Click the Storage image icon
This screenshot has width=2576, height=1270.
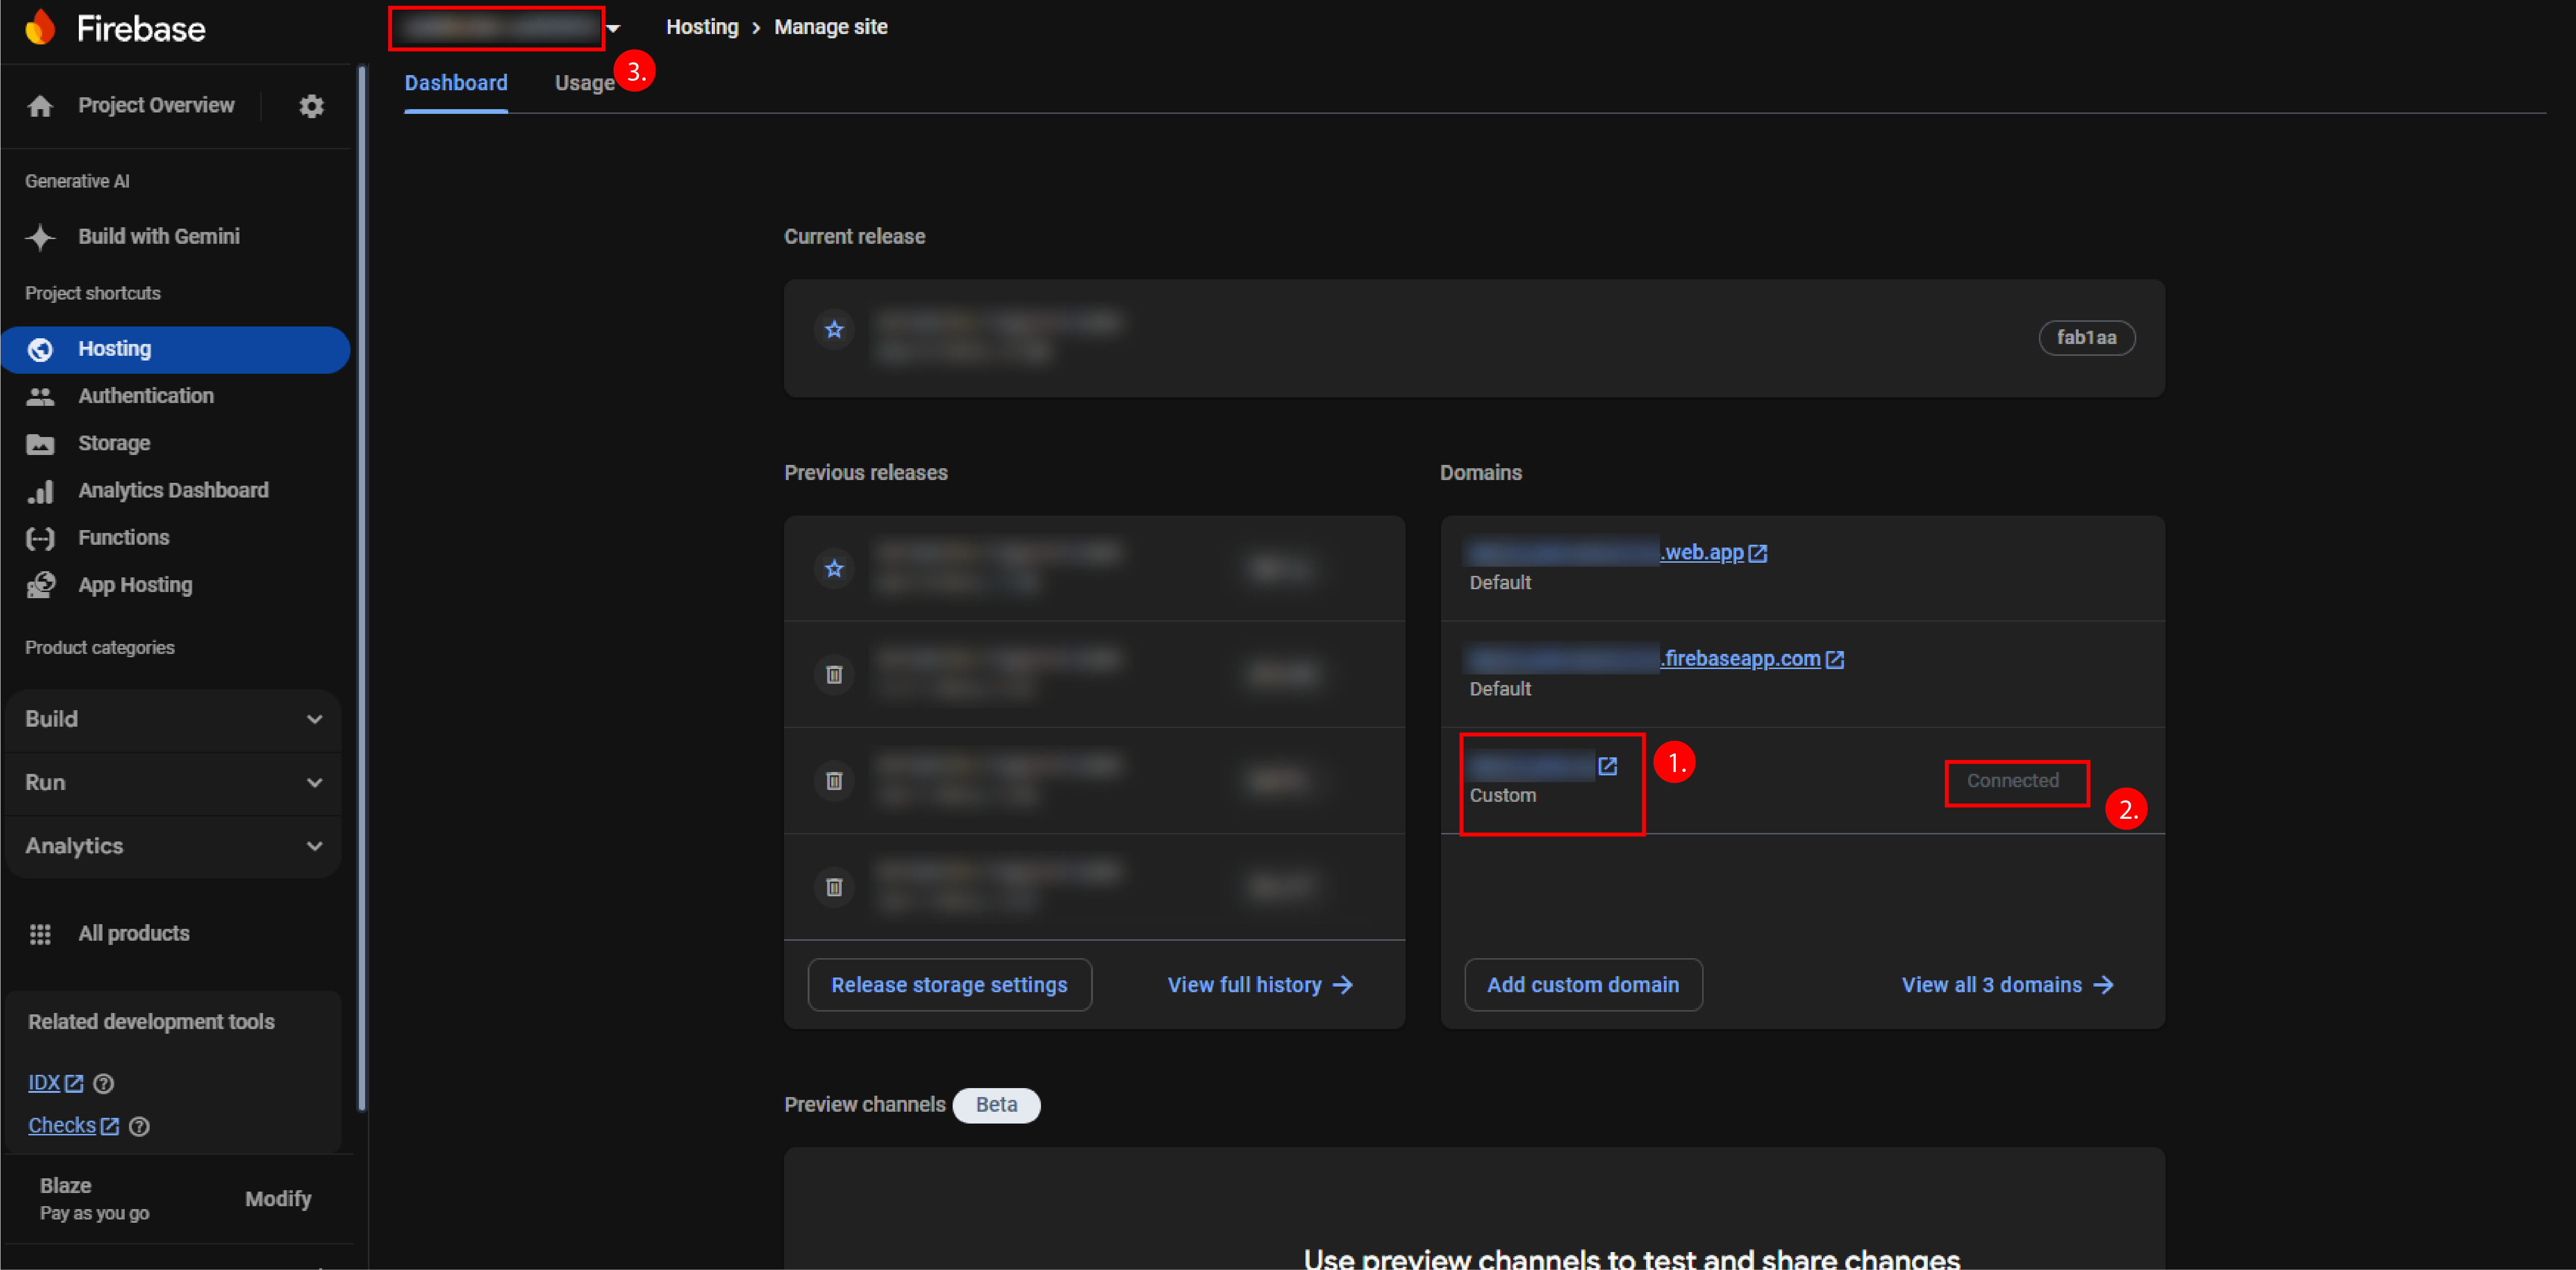pos(40,444)
